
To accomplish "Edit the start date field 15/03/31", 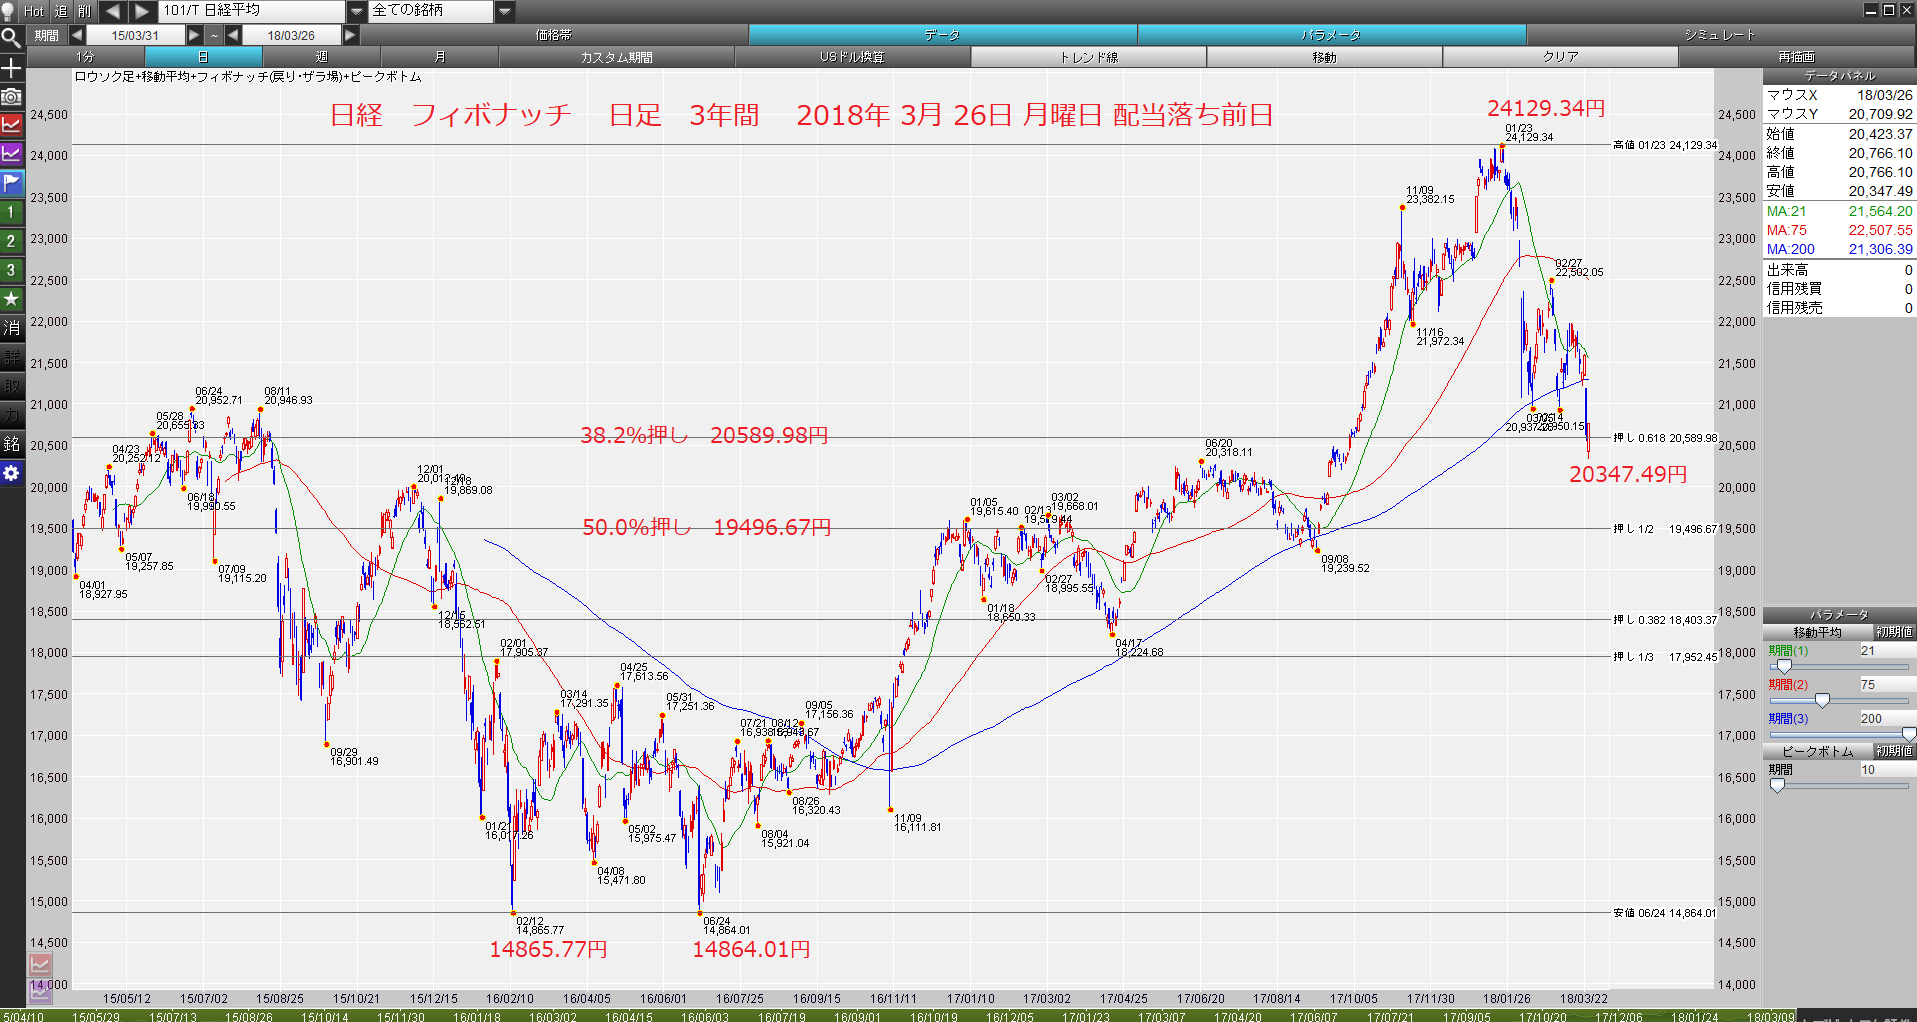I will pyautogui.click(x=135, y=35).
